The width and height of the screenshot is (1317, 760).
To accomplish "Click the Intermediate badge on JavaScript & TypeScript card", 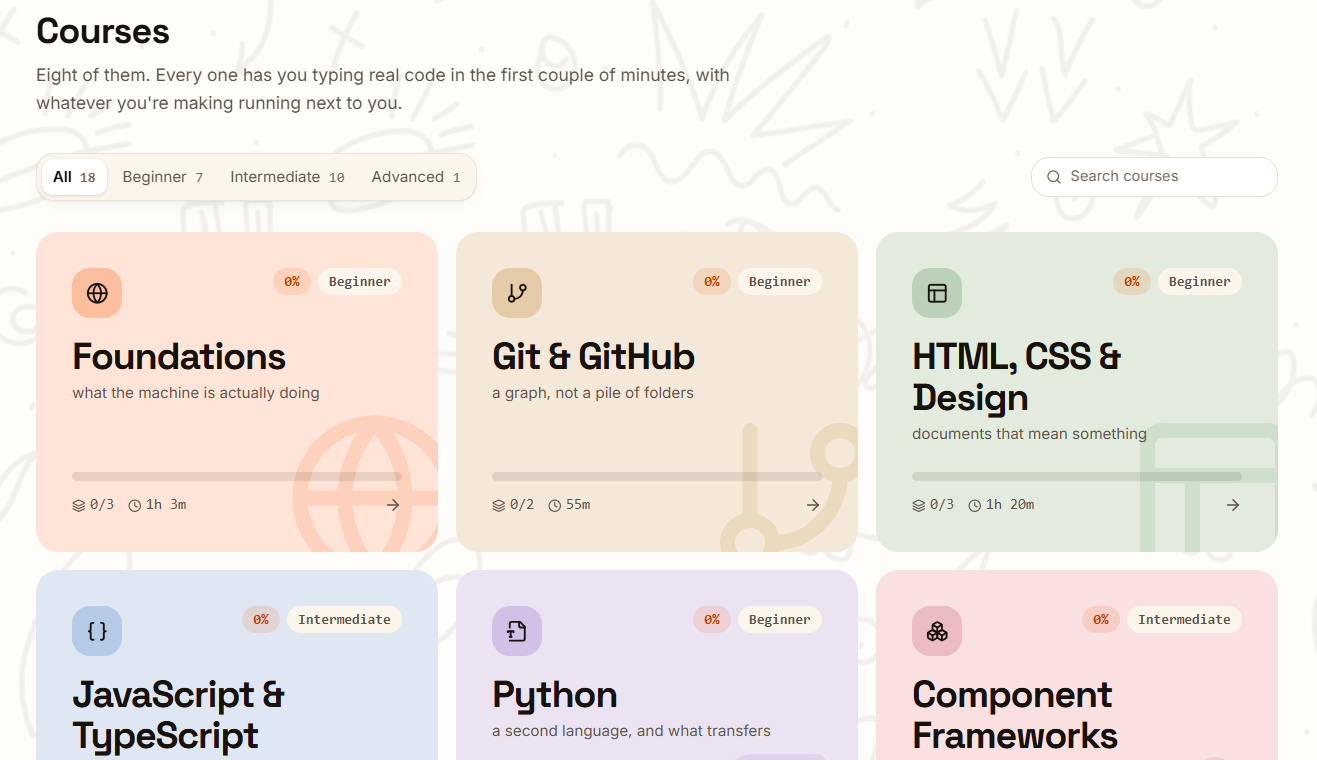I will (x=344, y=620).
